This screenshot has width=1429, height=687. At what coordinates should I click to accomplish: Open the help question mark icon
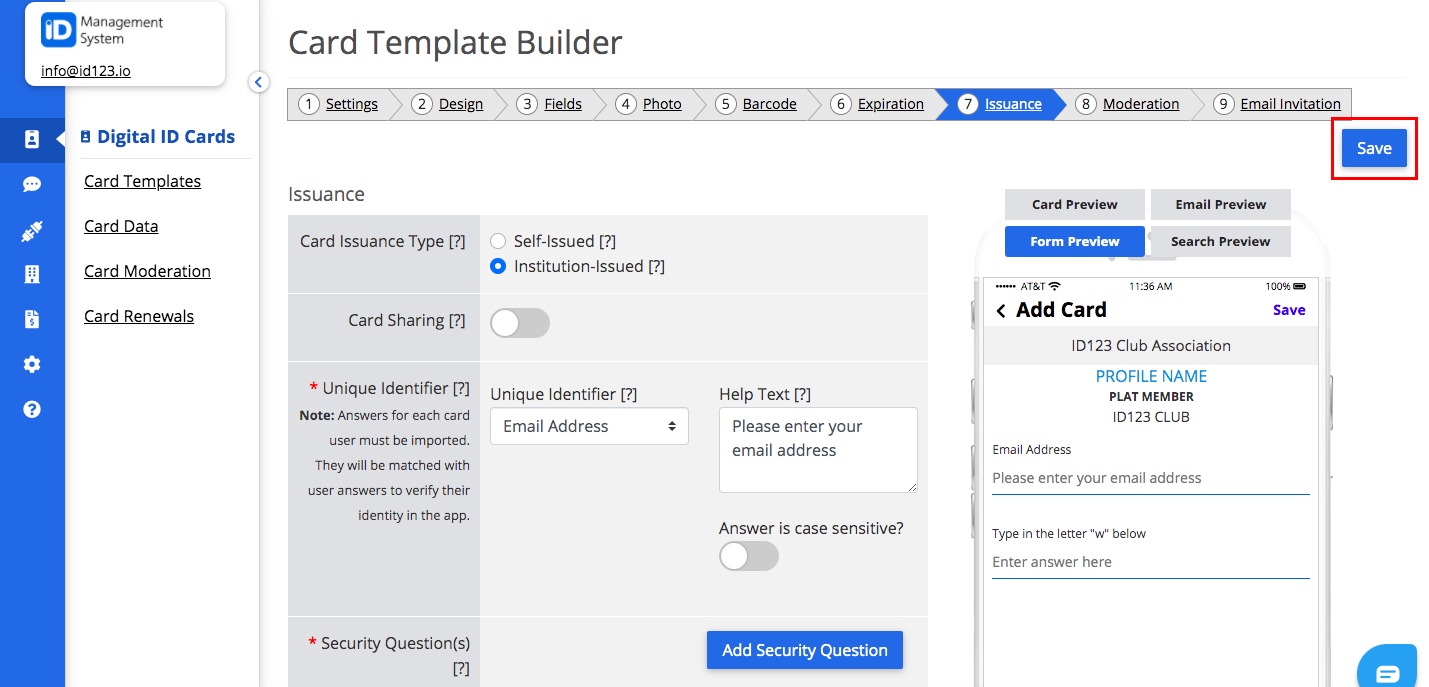pyautogui.click(x=32, y=409)
